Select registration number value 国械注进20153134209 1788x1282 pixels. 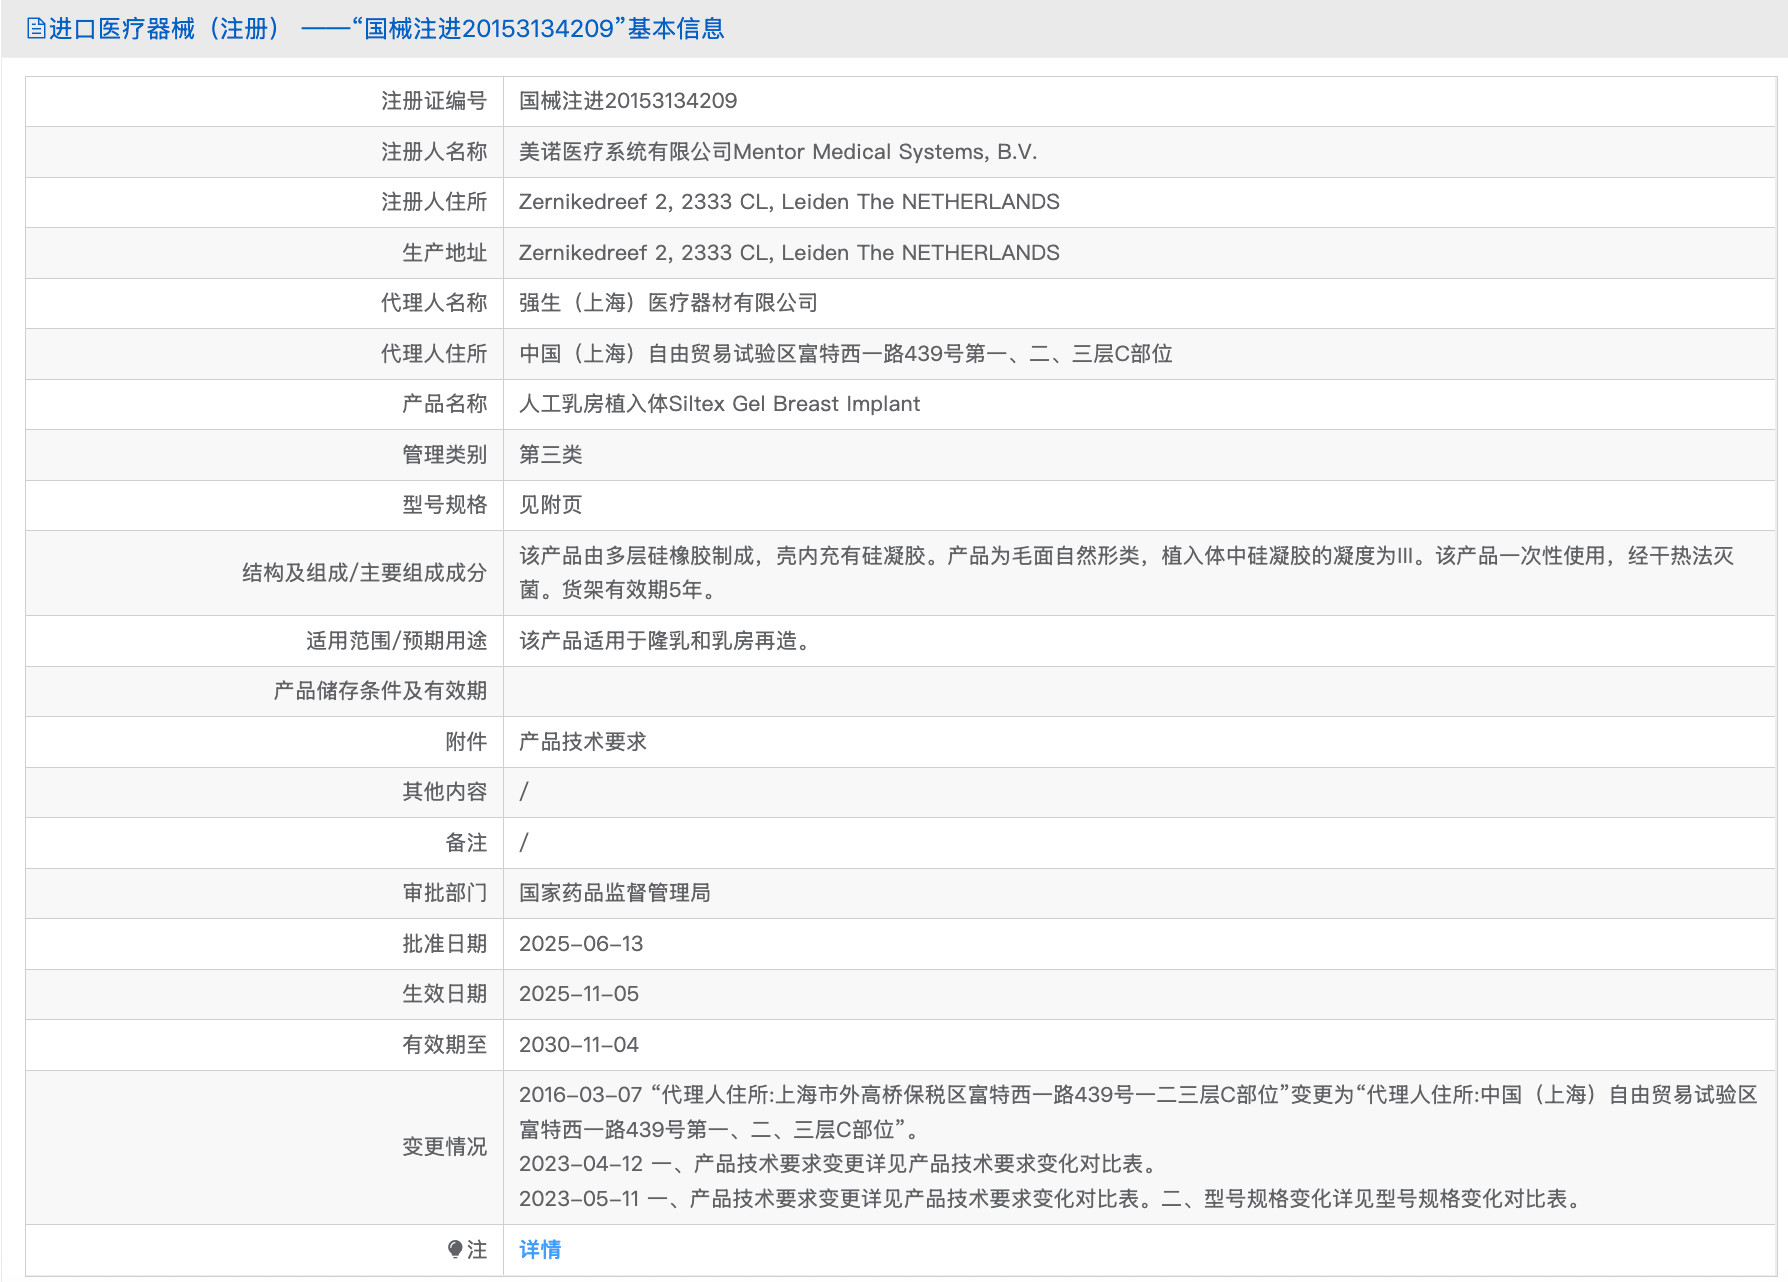tap(627, 101)
